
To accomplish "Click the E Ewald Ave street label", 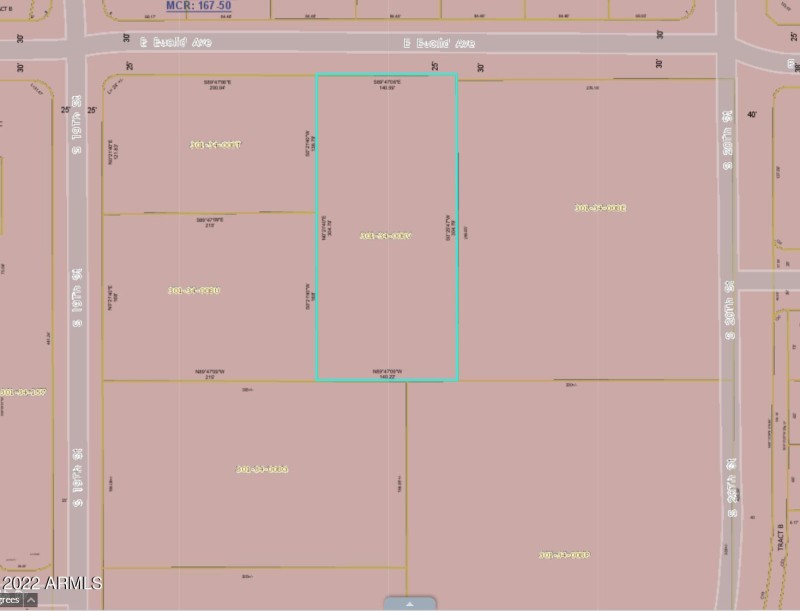I will click(440, 44).
